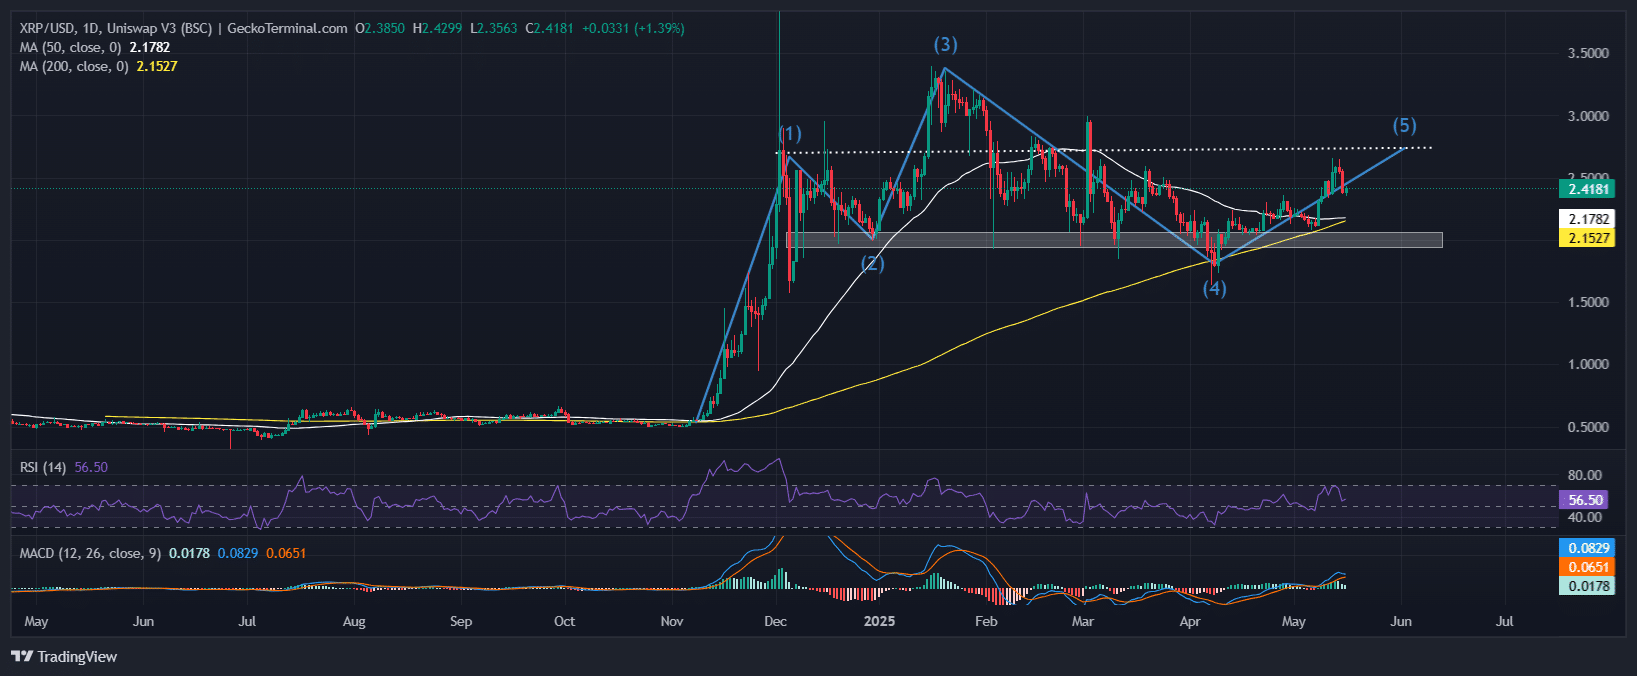Select wave label (2) on the chart
This screenshot has width=1637, height=676.
(873, 264)
